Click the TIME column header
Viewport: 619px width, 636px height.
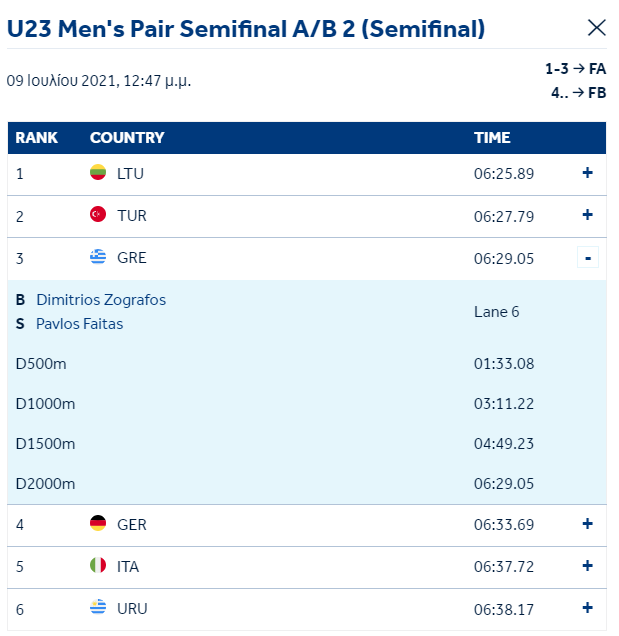(492, 138)
